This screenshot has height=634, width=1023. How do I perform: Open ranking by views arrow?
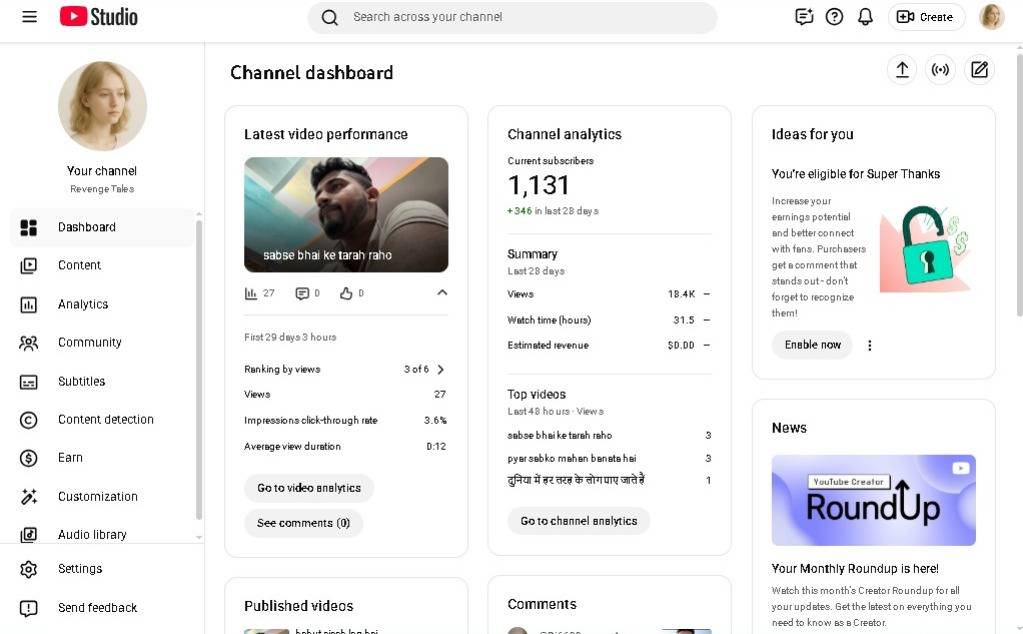[x=441, y=369]
